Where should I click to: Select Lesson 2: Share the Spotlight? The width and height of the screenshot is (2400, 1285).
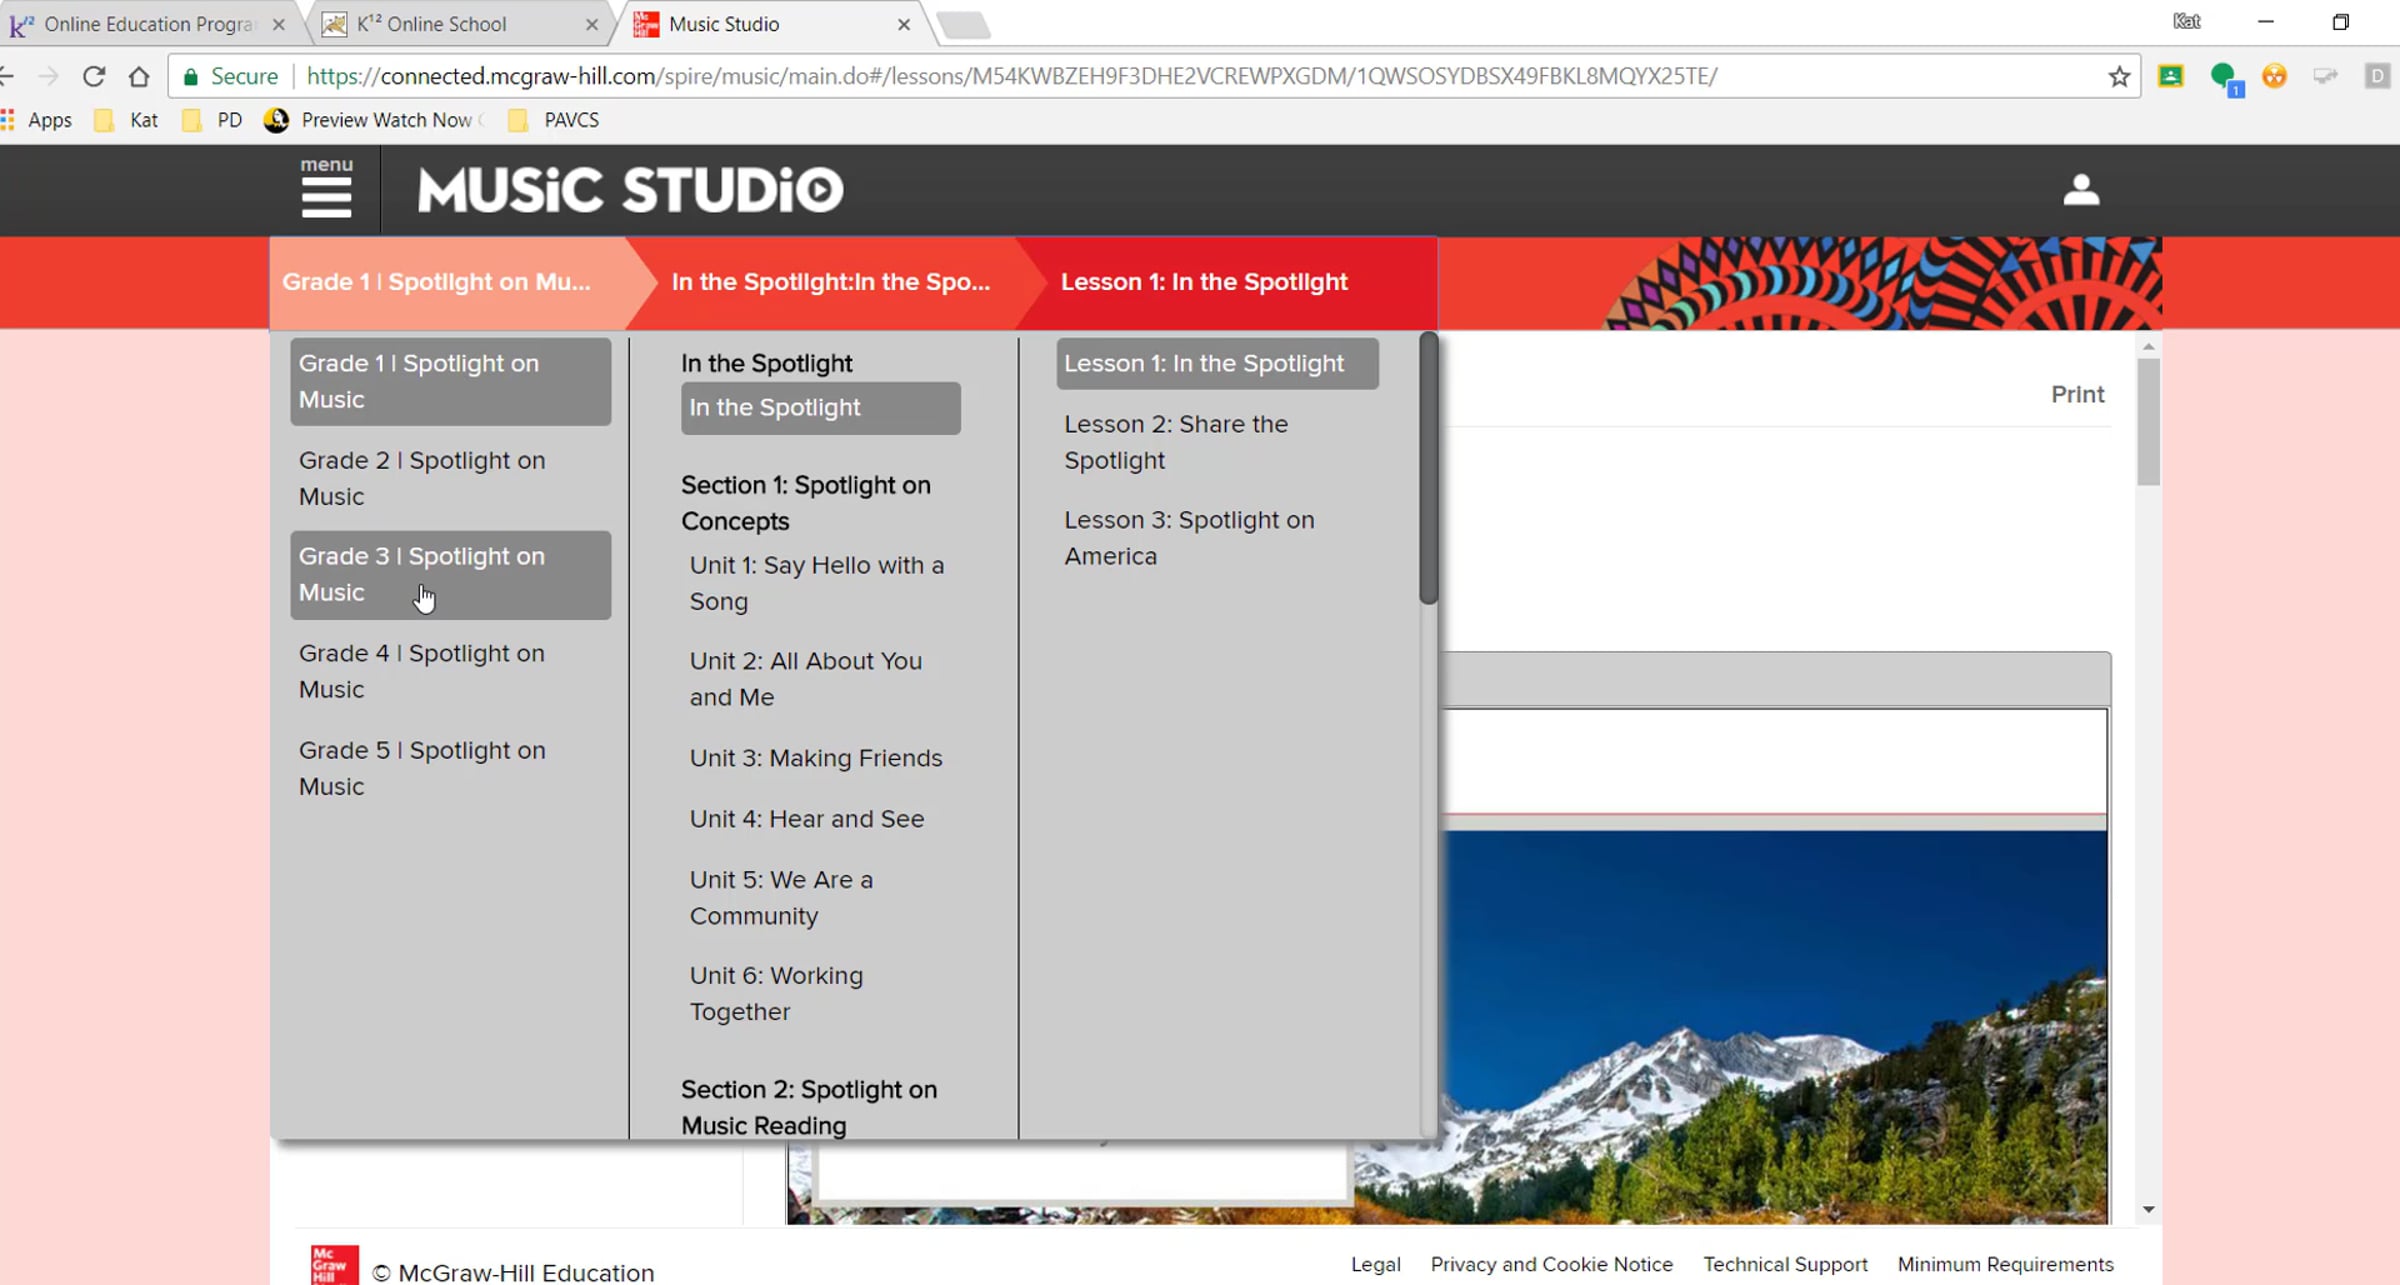click(1217, 442)
